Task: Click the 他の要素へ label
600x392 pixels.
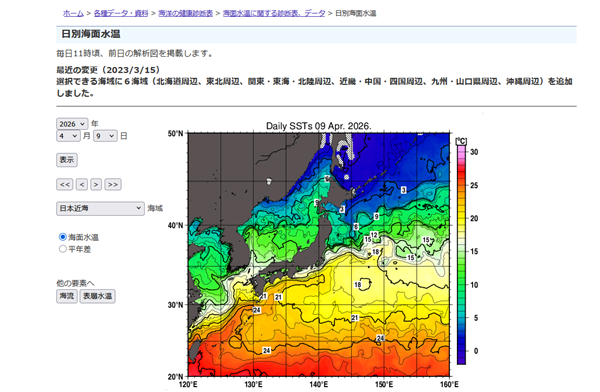Action: [75, 283]
